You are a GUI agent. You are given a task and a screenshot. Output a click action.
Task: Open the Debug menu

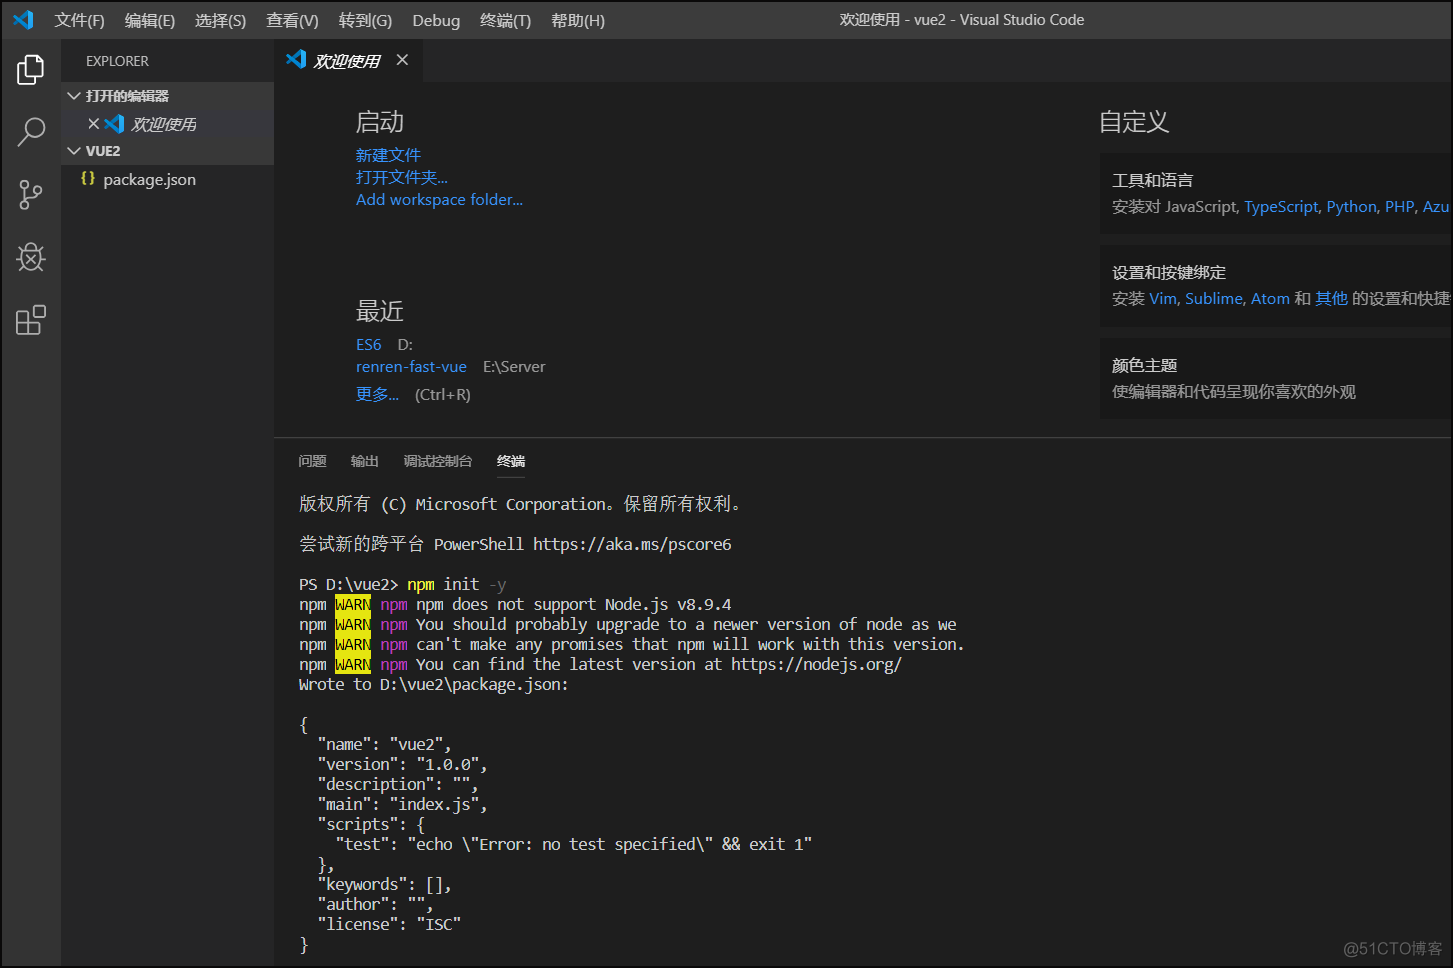[436, 20]
